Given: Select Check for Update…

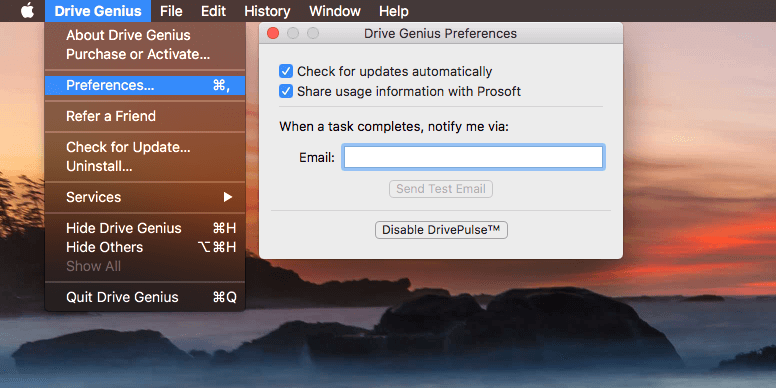Looking at the screenshot, I should pyautogui.click(x=145, y=147).
